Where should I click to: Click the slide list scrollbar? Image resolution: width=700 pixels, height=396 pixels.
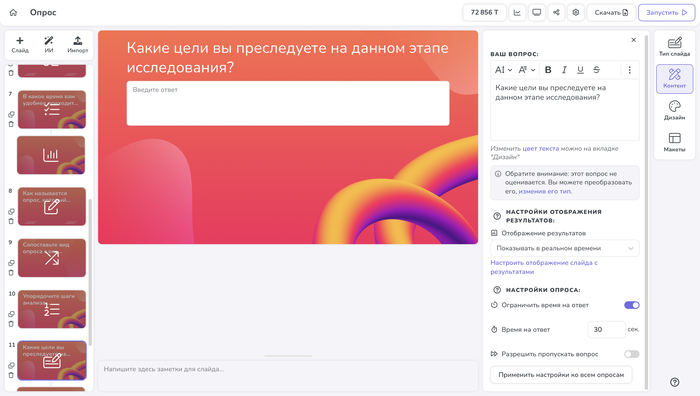point(90,272)
